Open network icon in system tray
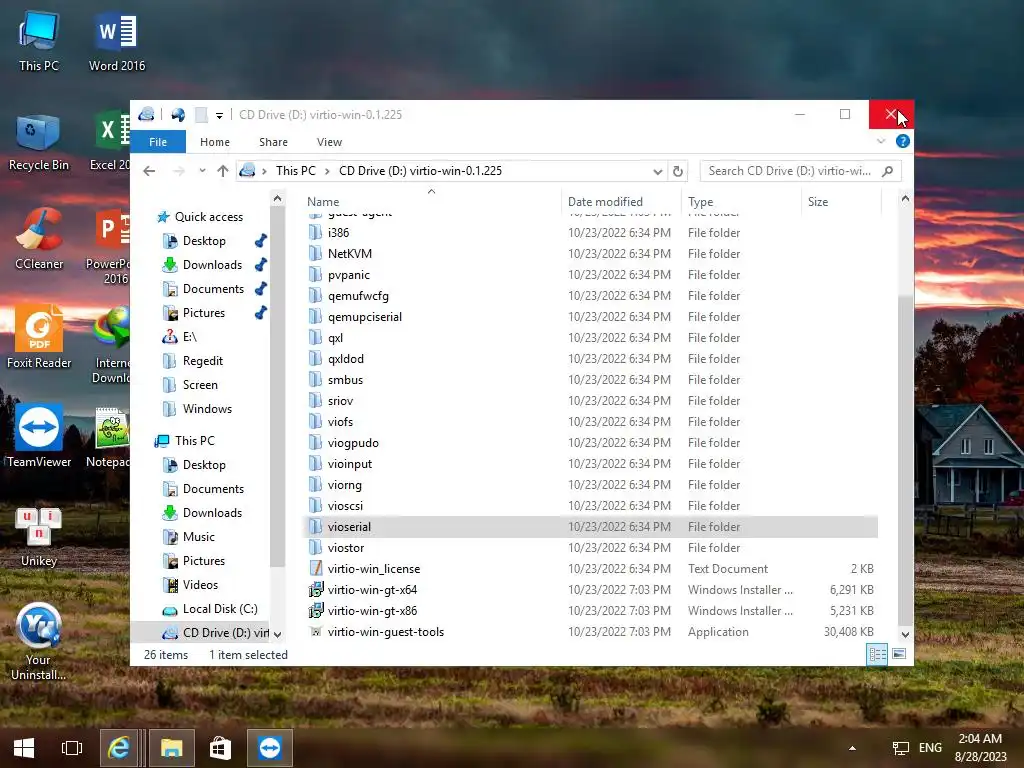Viewport: 1024px width, 768px height. (901, 748)
